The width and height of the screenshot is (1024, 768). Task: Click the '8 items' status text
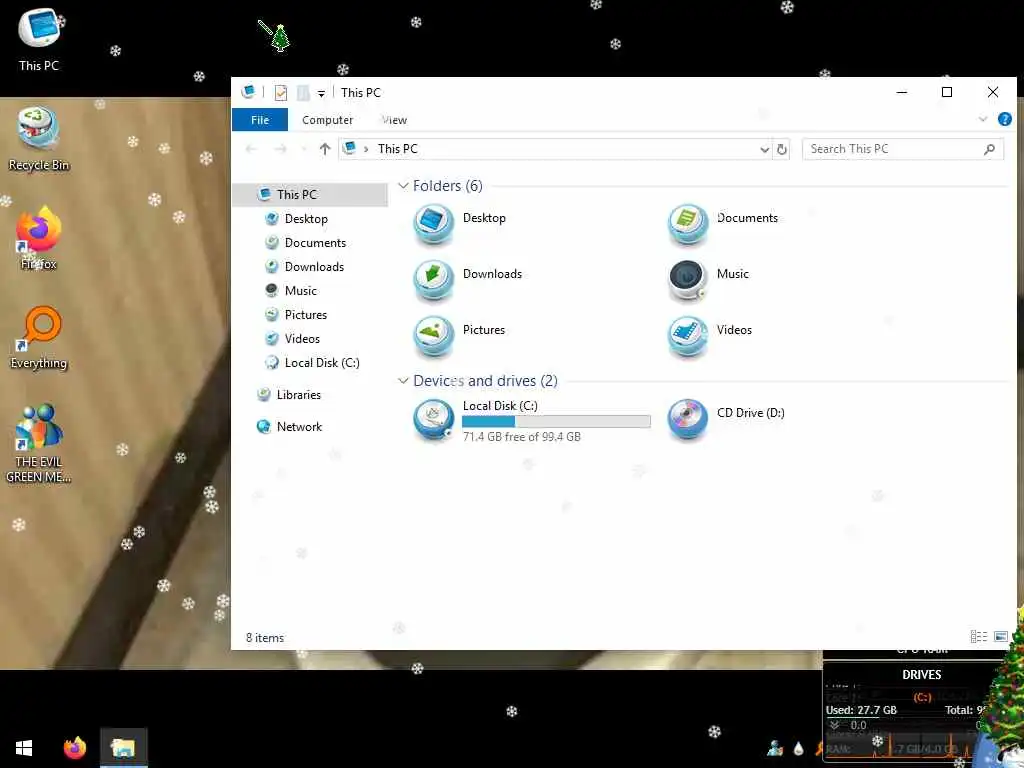click(x=264, y=637)
